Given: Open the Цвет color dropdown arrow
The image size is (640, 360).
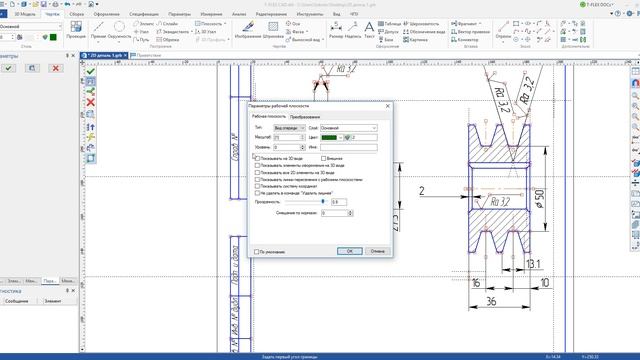Looking at the screenshot, I should coord(340,138).
